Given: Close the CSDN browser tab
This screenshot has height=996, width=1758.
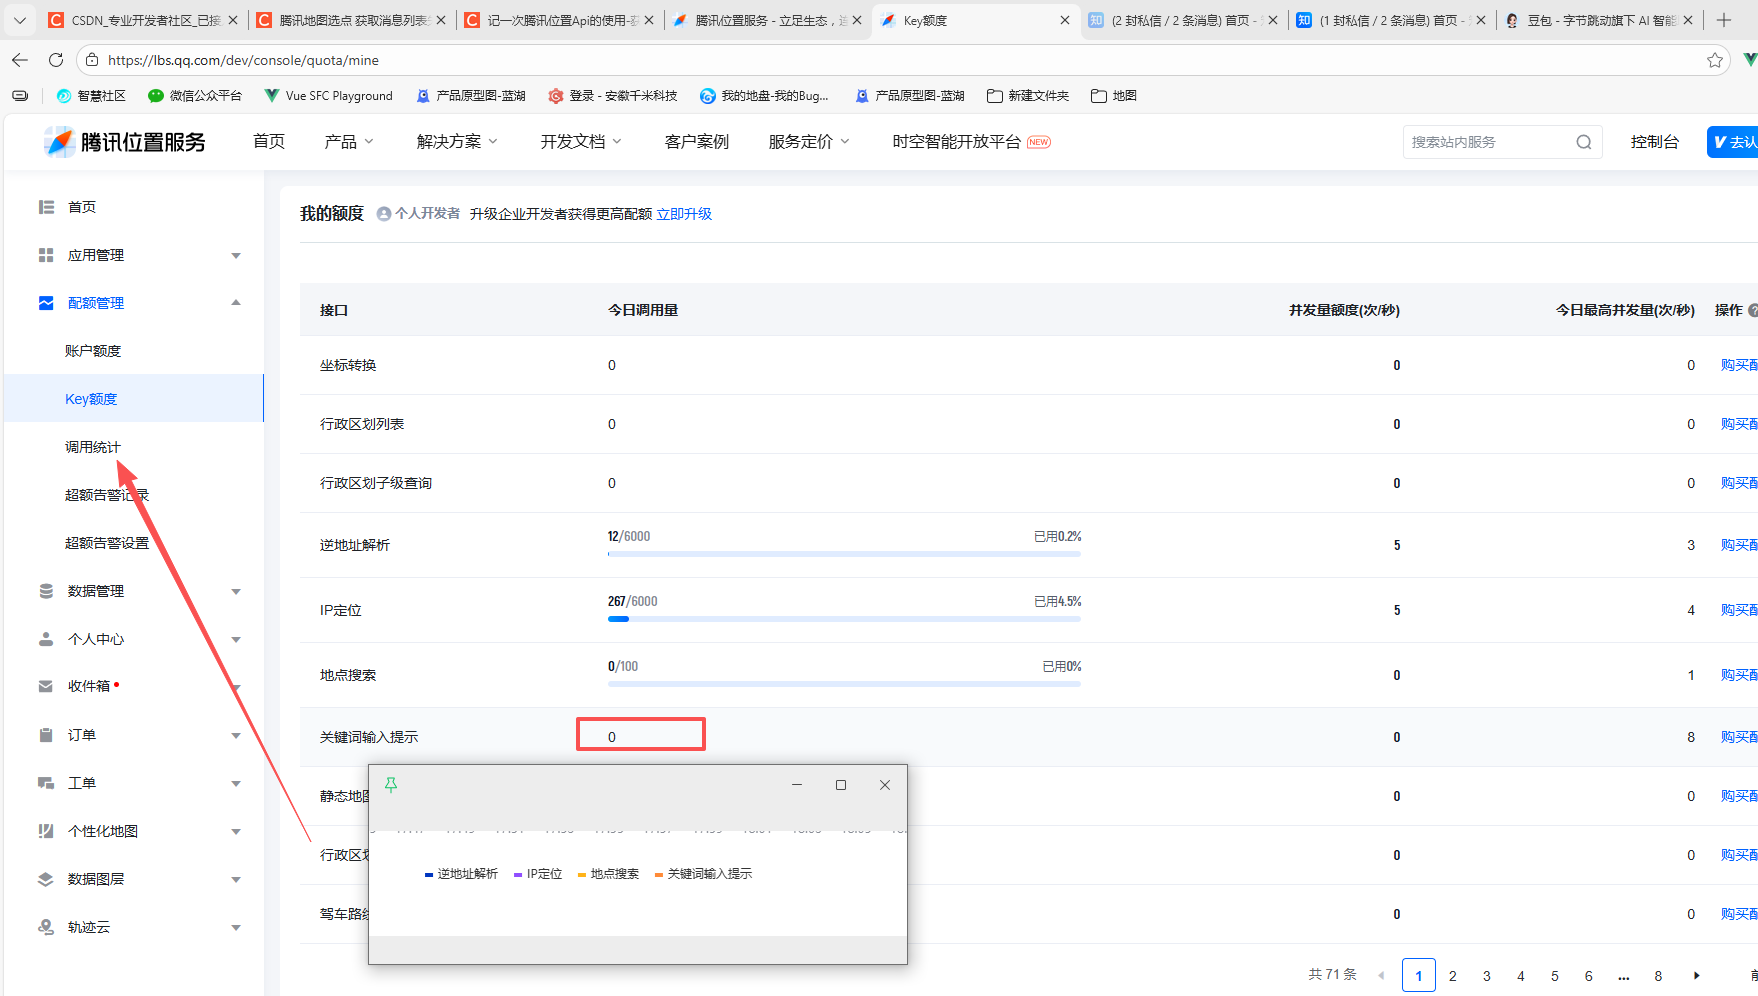Looking at the screenshot, I should 233,20.
